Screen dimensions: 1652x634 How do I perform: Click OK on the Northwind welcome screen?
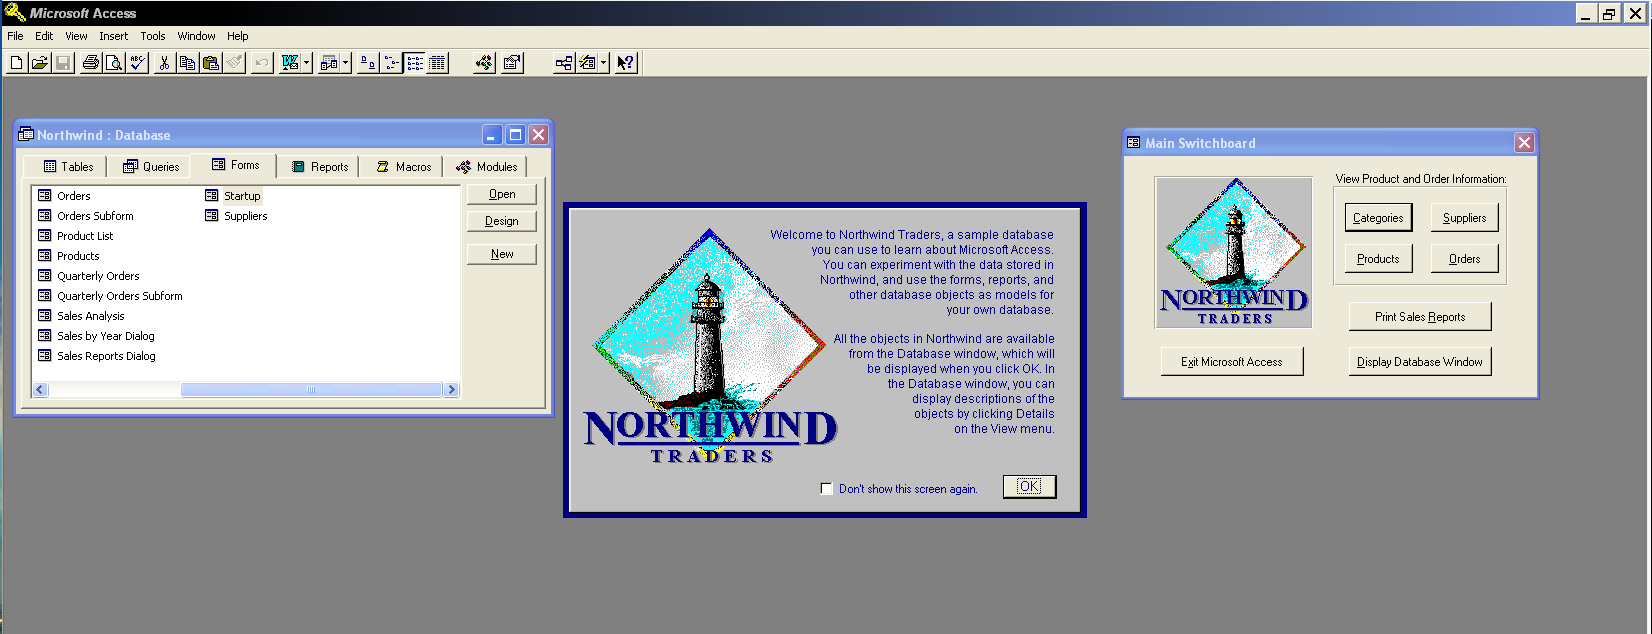click(x=1029, y=486)
